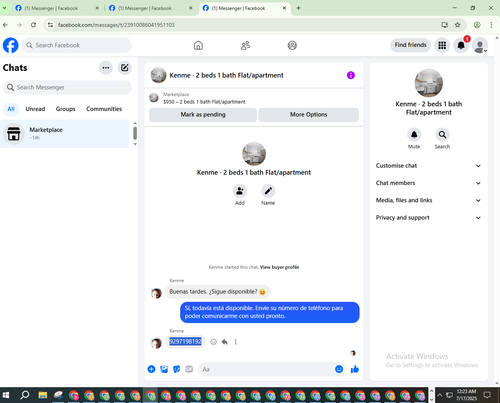
Task: Open the apps grid menu icon
Action: tap(442, 45)
